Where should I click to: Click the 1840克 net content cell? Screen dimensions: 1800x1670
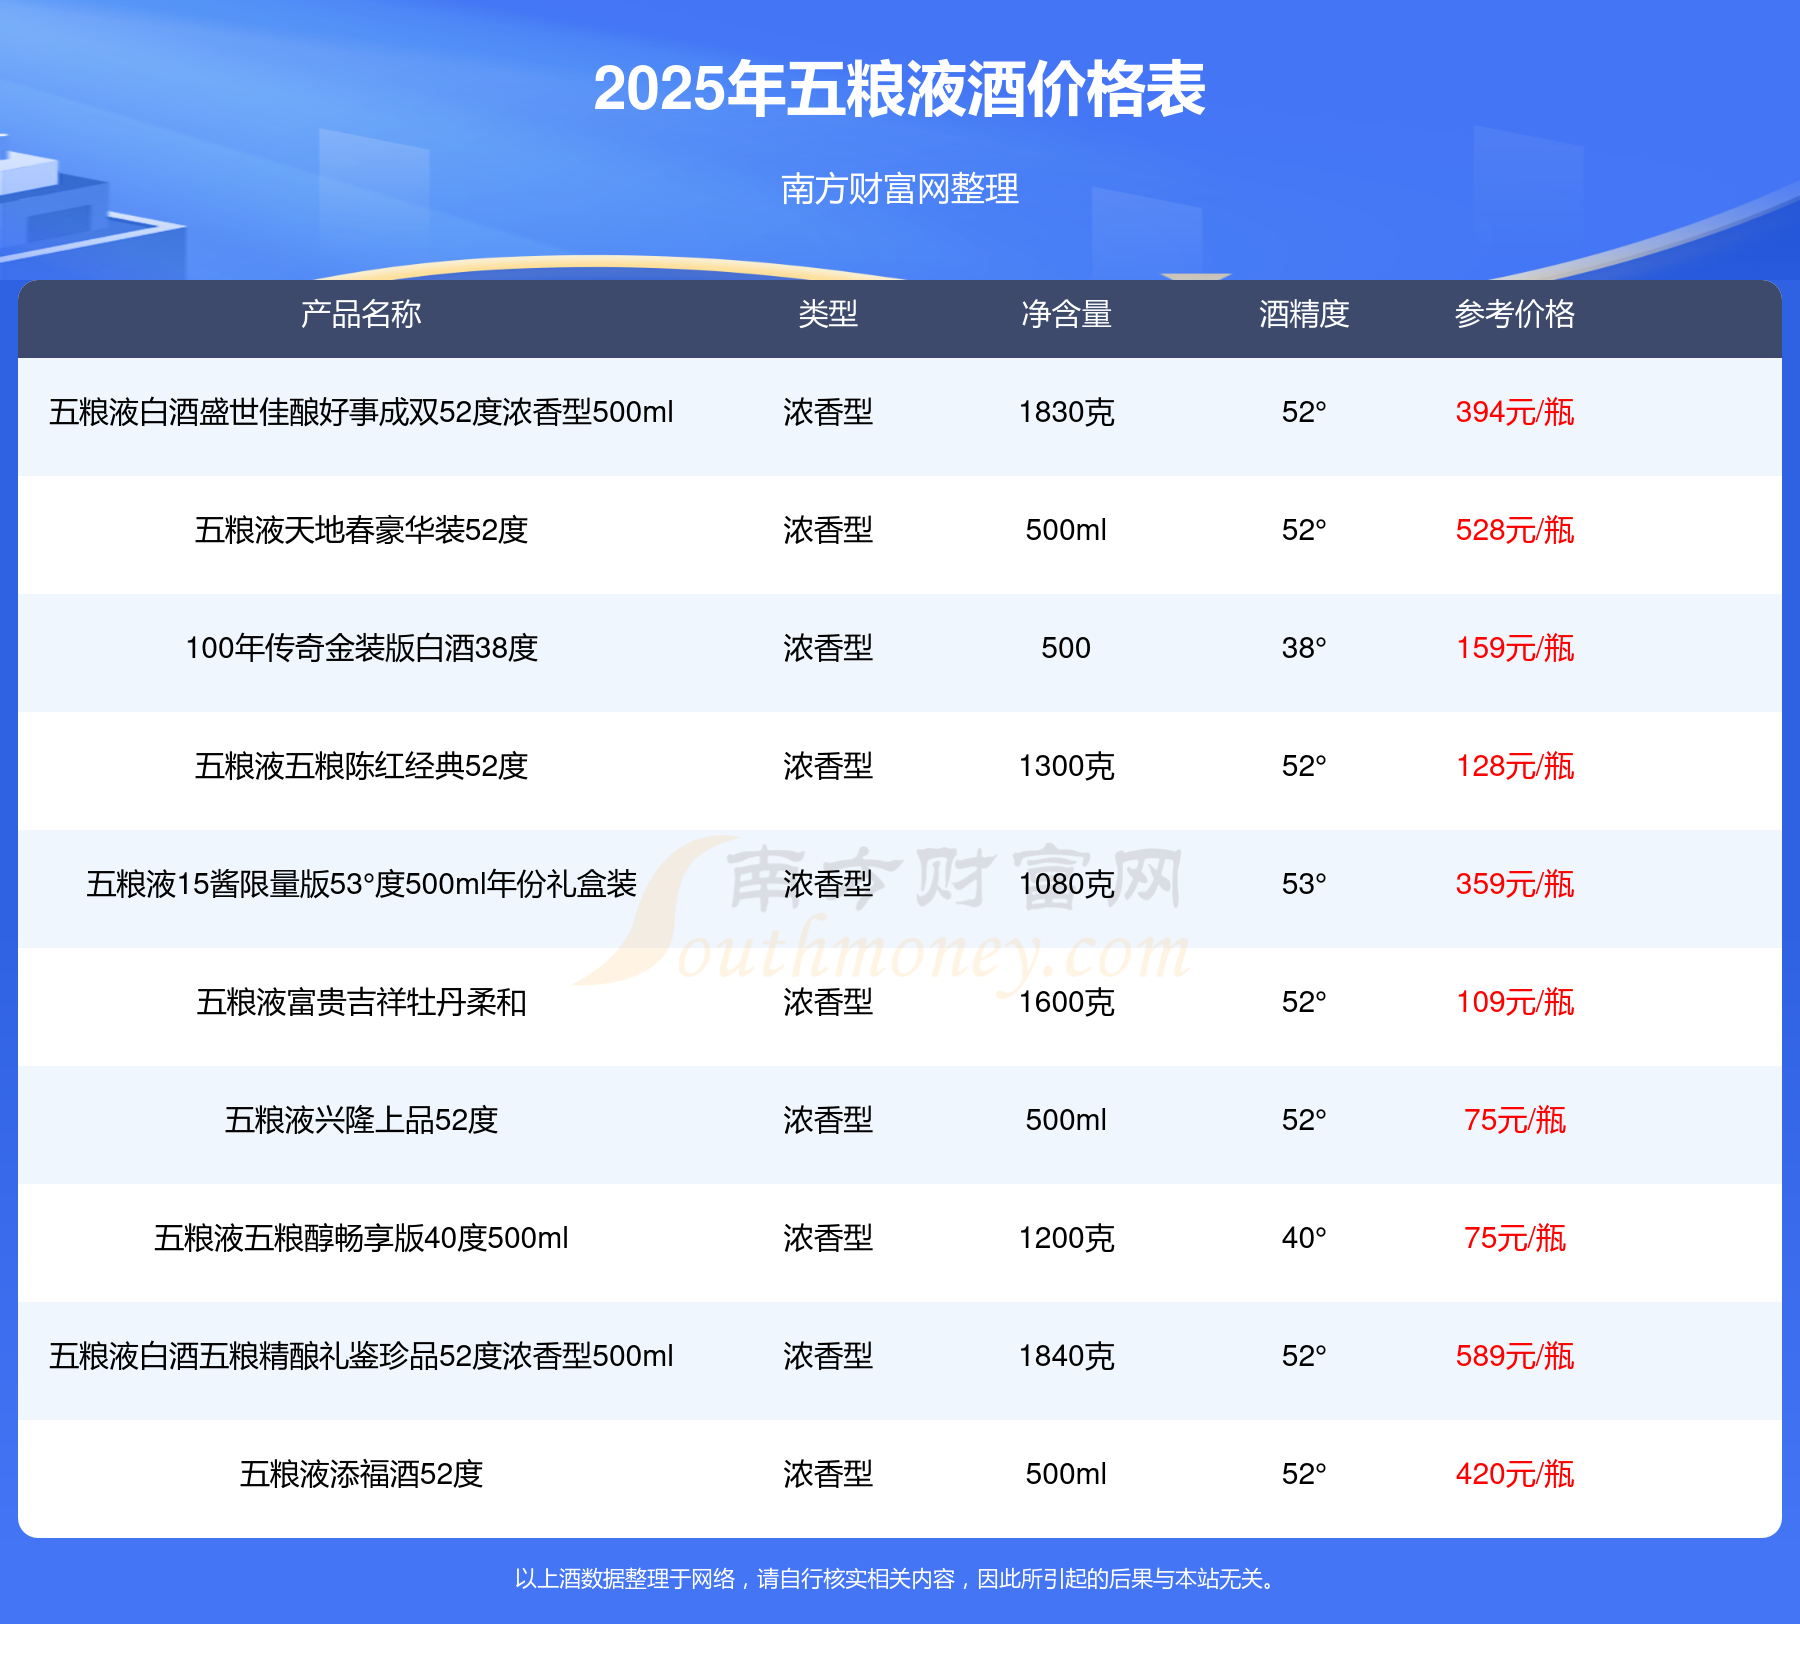(1066, 1356)
